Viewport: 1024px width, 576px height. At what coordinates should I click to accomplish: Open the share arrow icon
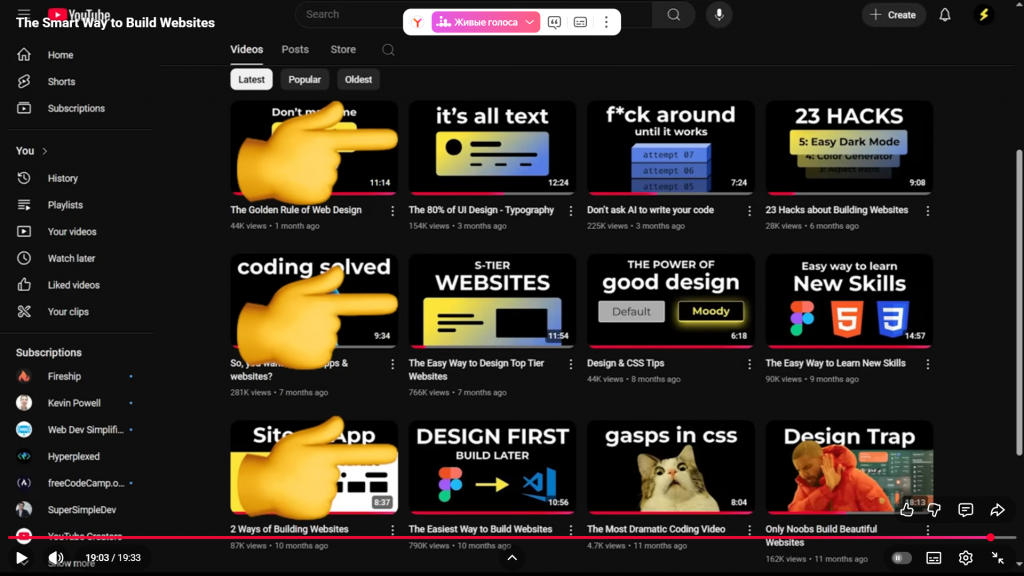(x=997, y=510)
